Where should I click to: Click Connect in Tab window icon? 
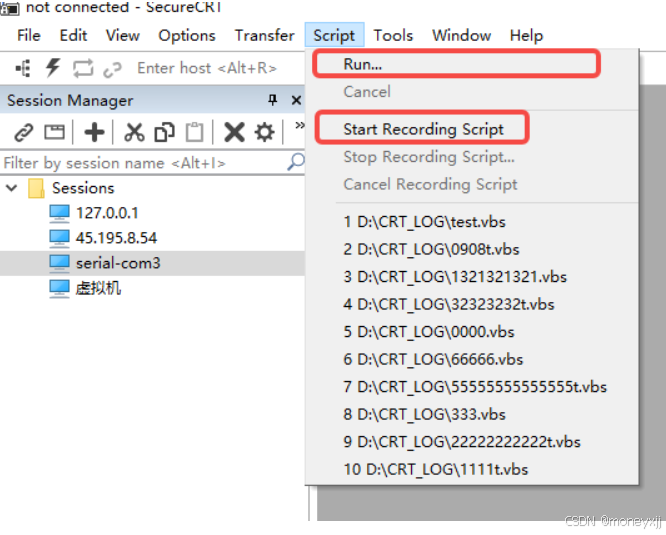click(55, 132)
